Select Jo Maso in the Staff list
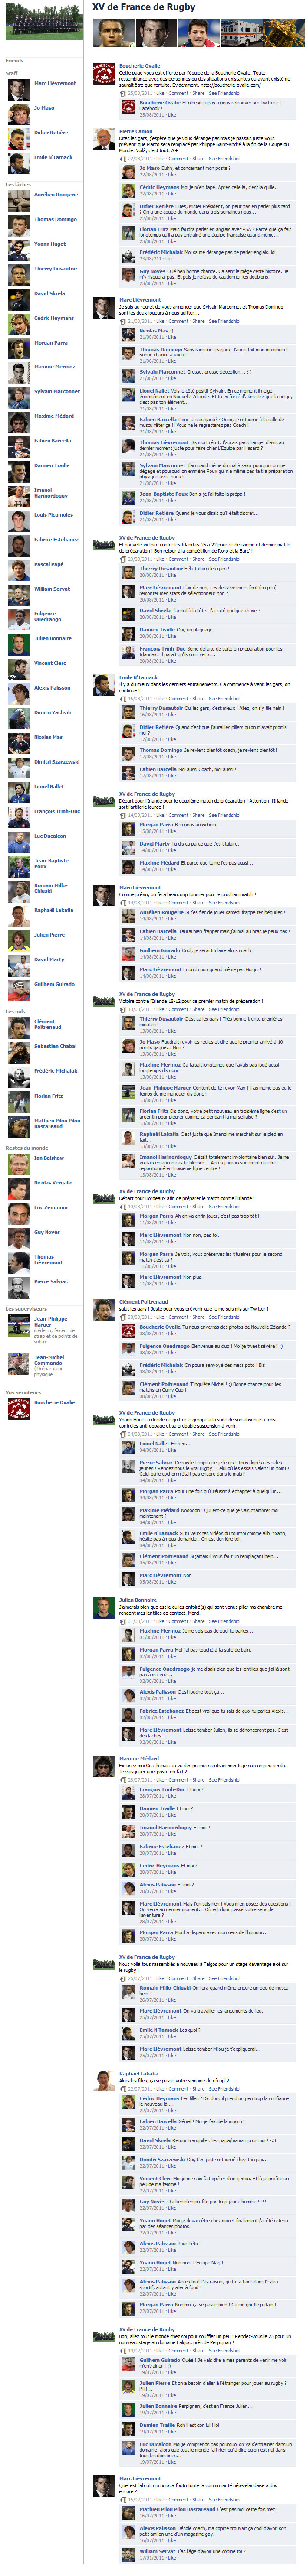Image resolution: width=306 pixels, height=2576 pixels. (x=44, y=108)
